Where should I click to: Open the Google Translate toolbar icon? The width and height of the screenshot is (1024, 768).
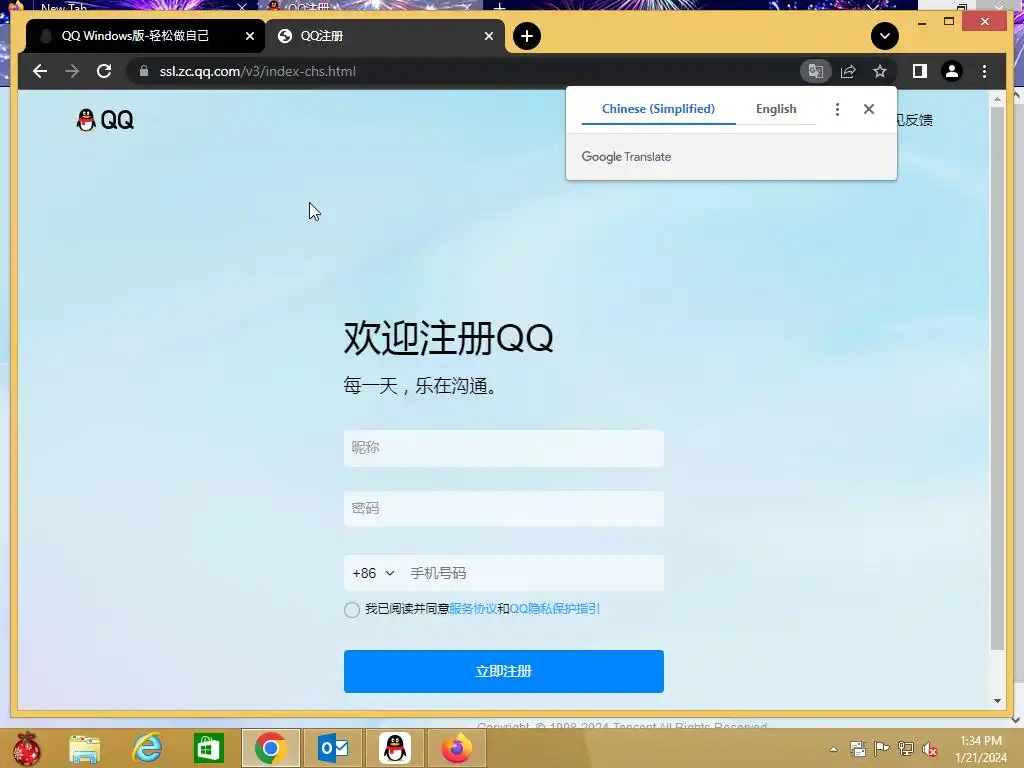click(x=816, y=71)
